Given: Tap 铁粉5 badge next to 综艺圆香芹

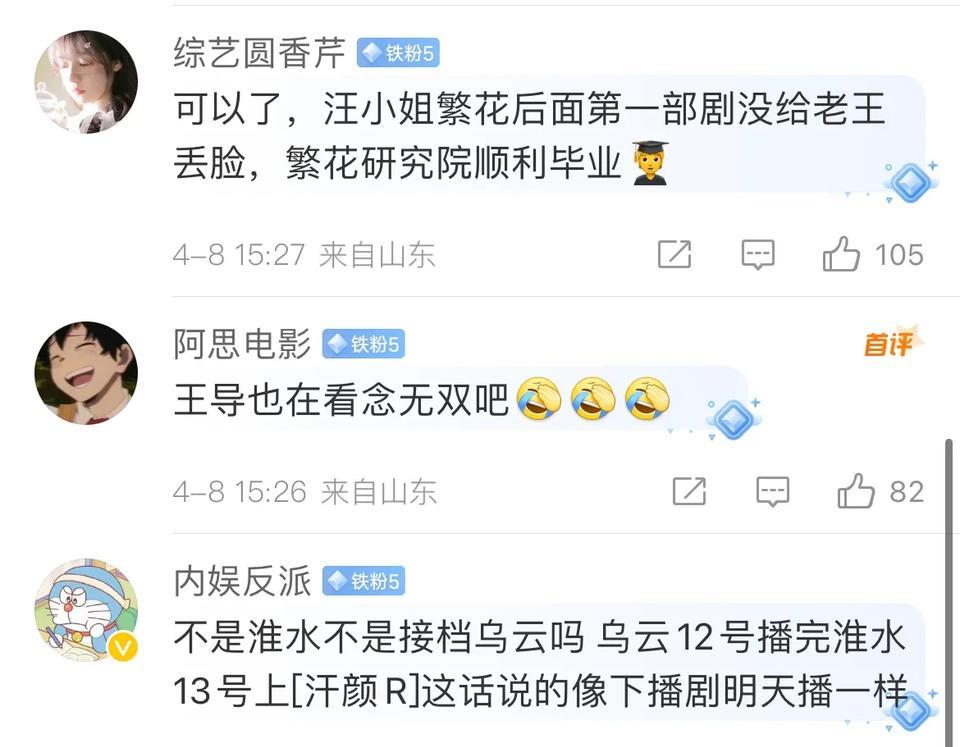Looking at the screenshot, I should [x=398, y=53].
